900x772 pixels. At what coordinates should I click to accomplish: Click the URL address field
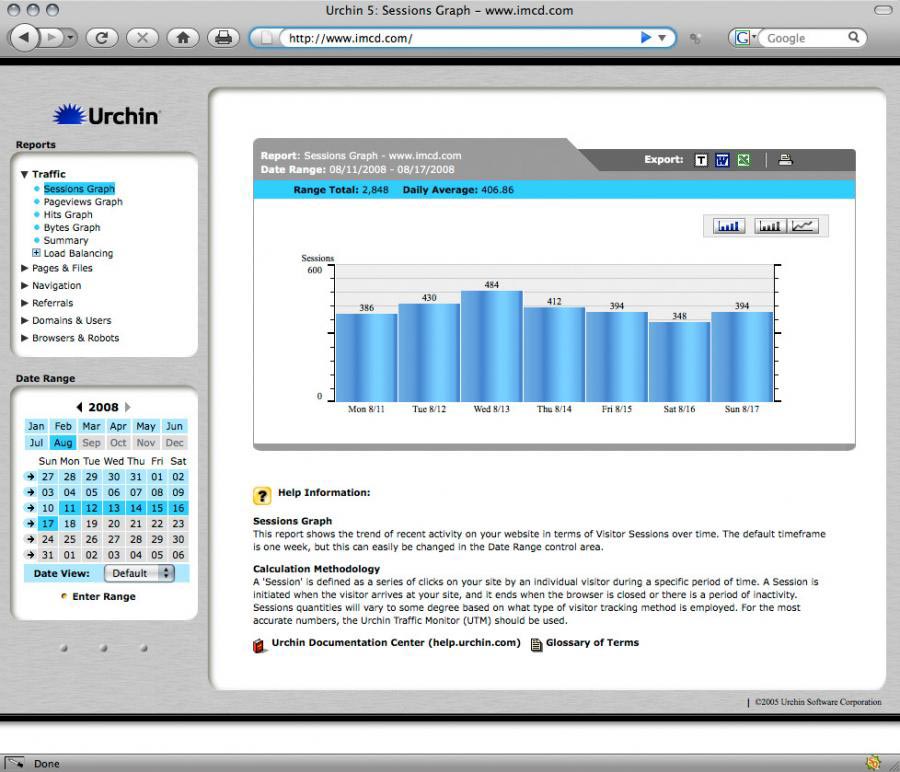tap(459, 38)
